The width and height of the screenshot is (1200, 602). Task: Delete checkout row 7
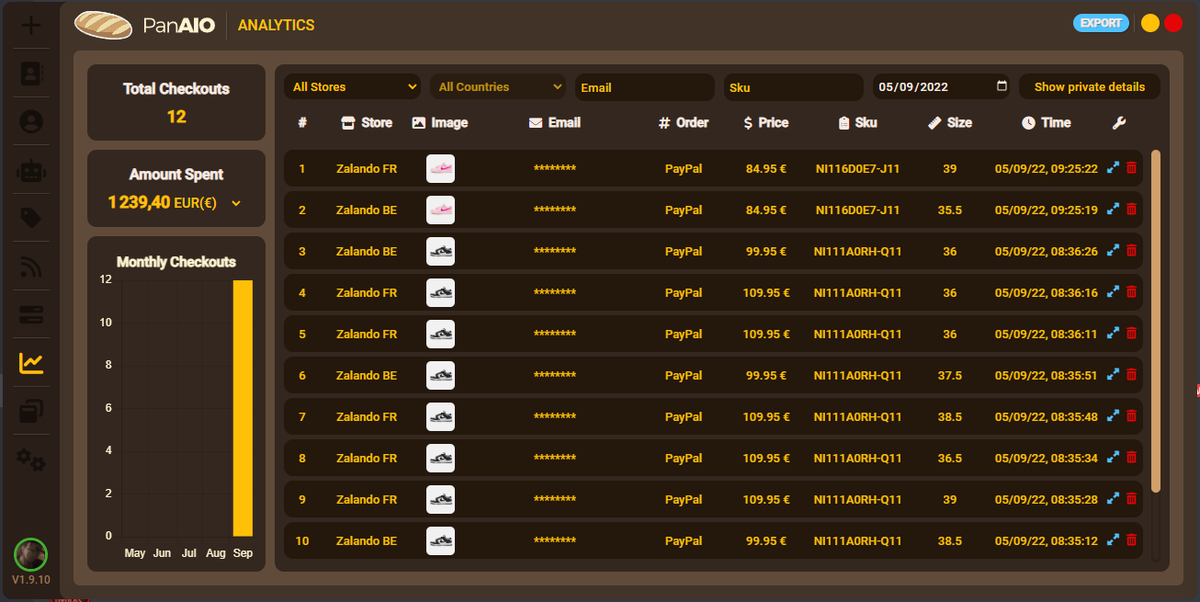[1131, 417]
